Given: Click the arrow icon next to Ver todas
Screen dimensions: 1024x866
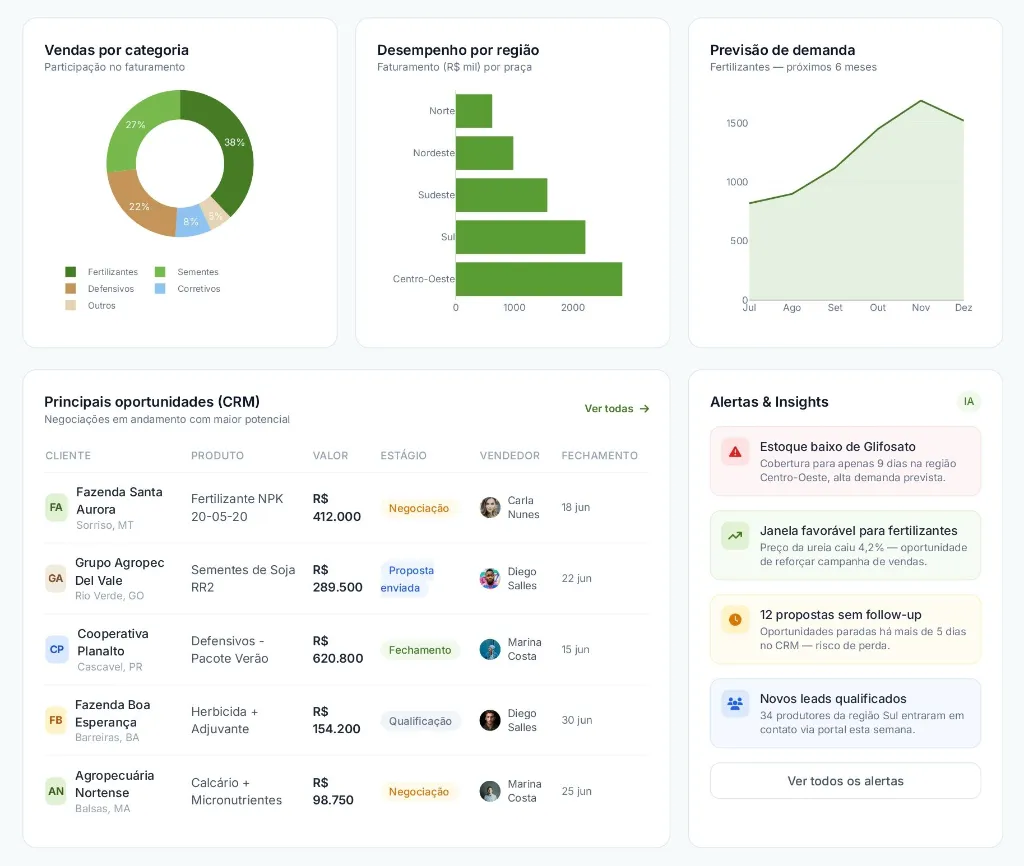Looking at the screenshot, I should point(645,409).
